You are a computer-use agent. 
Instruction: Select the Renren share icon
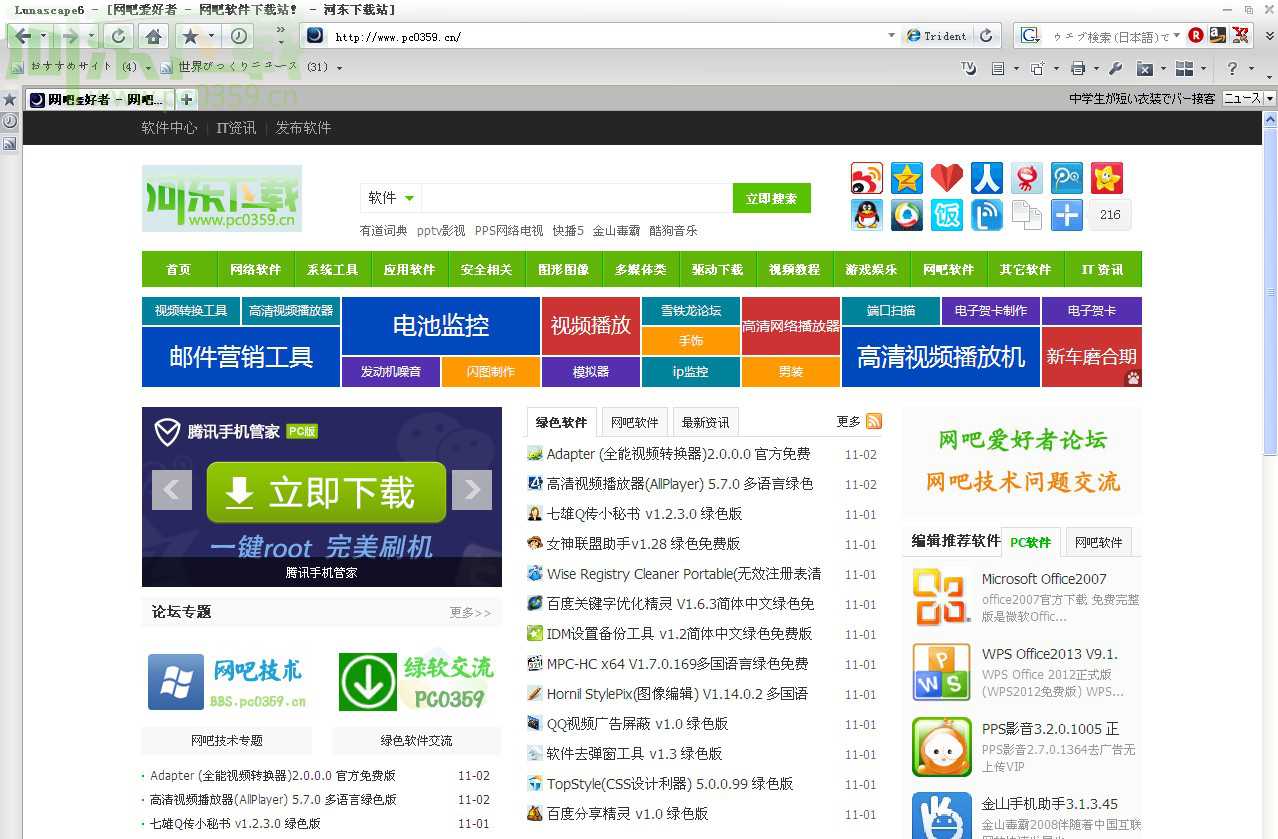point(986,177)
